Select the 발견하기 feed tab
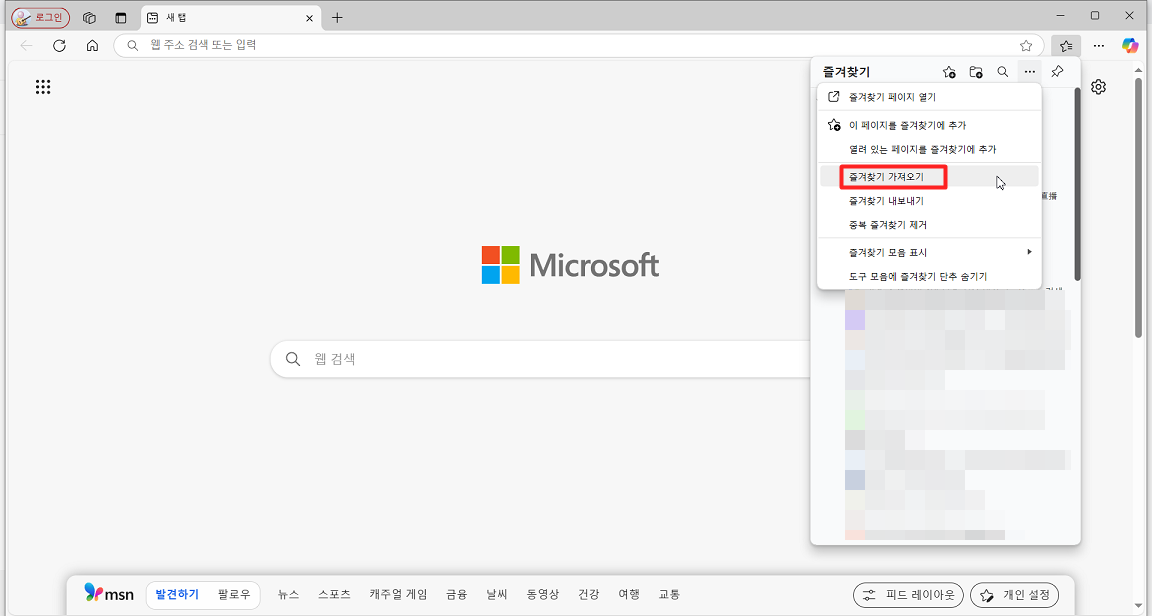Screen dimensions: 1152x616 177,594
